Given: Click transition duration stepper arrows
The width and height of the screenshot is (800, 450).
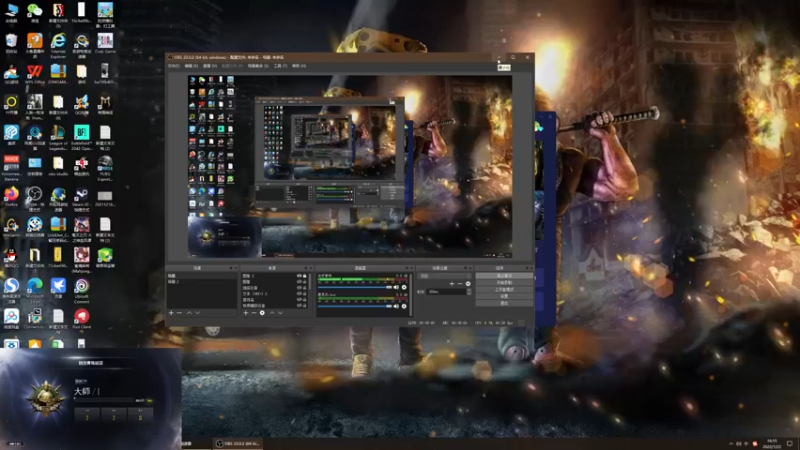Looking at the screenshot, I should pos(469,292).
